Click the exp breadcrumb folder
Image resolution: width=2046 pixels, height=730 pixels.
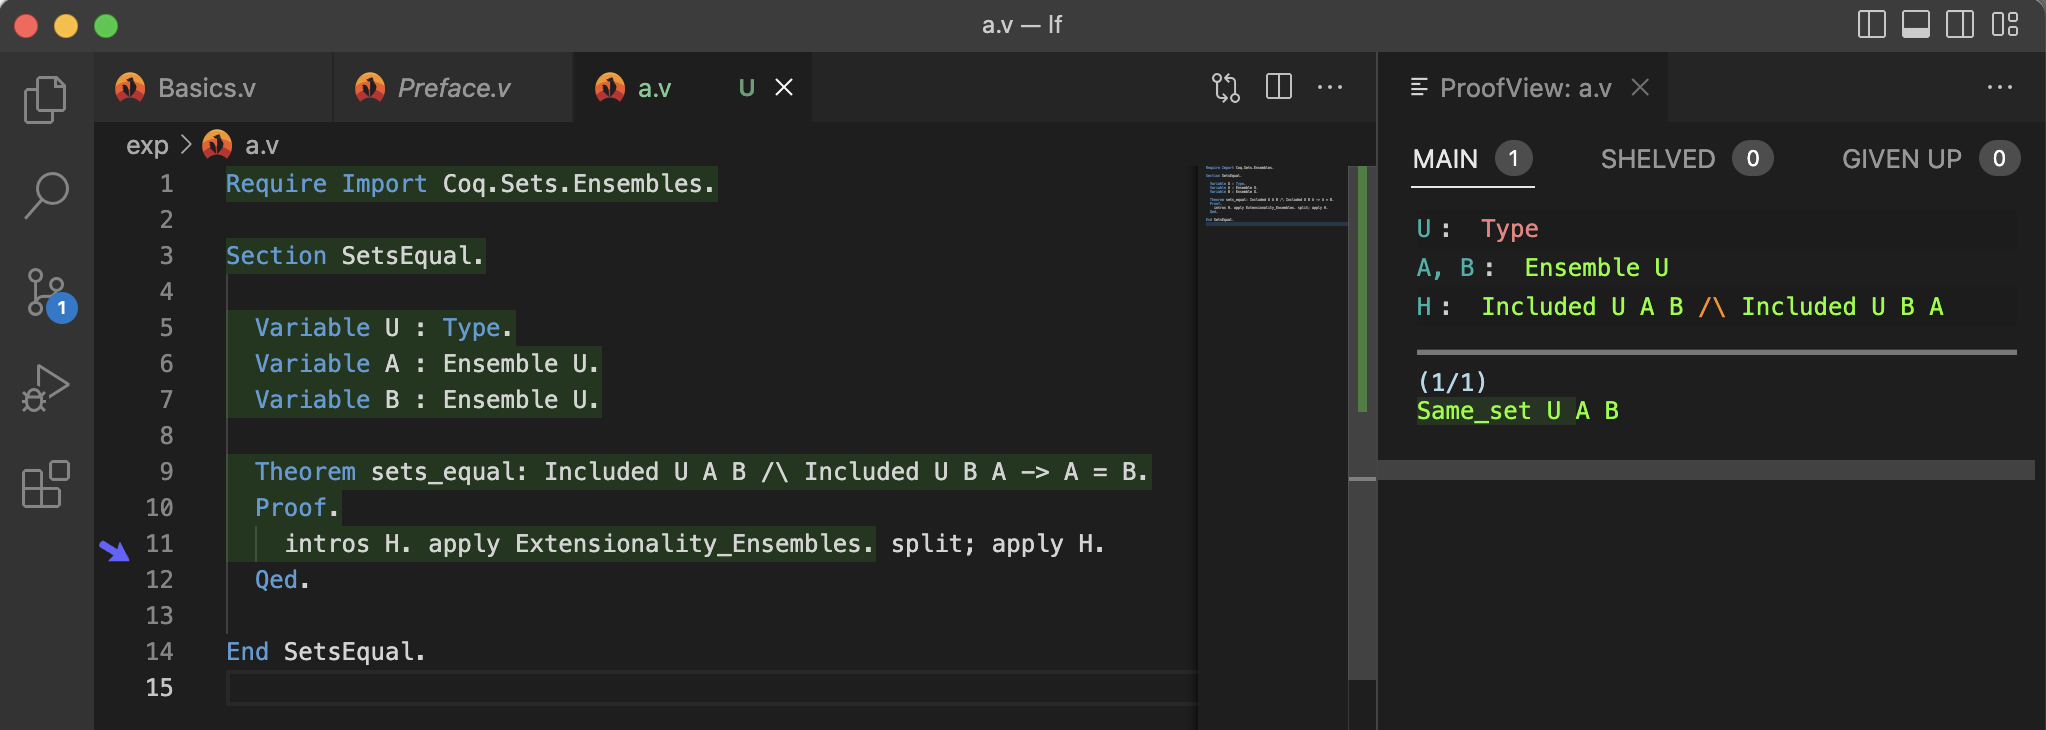(147, 146)
